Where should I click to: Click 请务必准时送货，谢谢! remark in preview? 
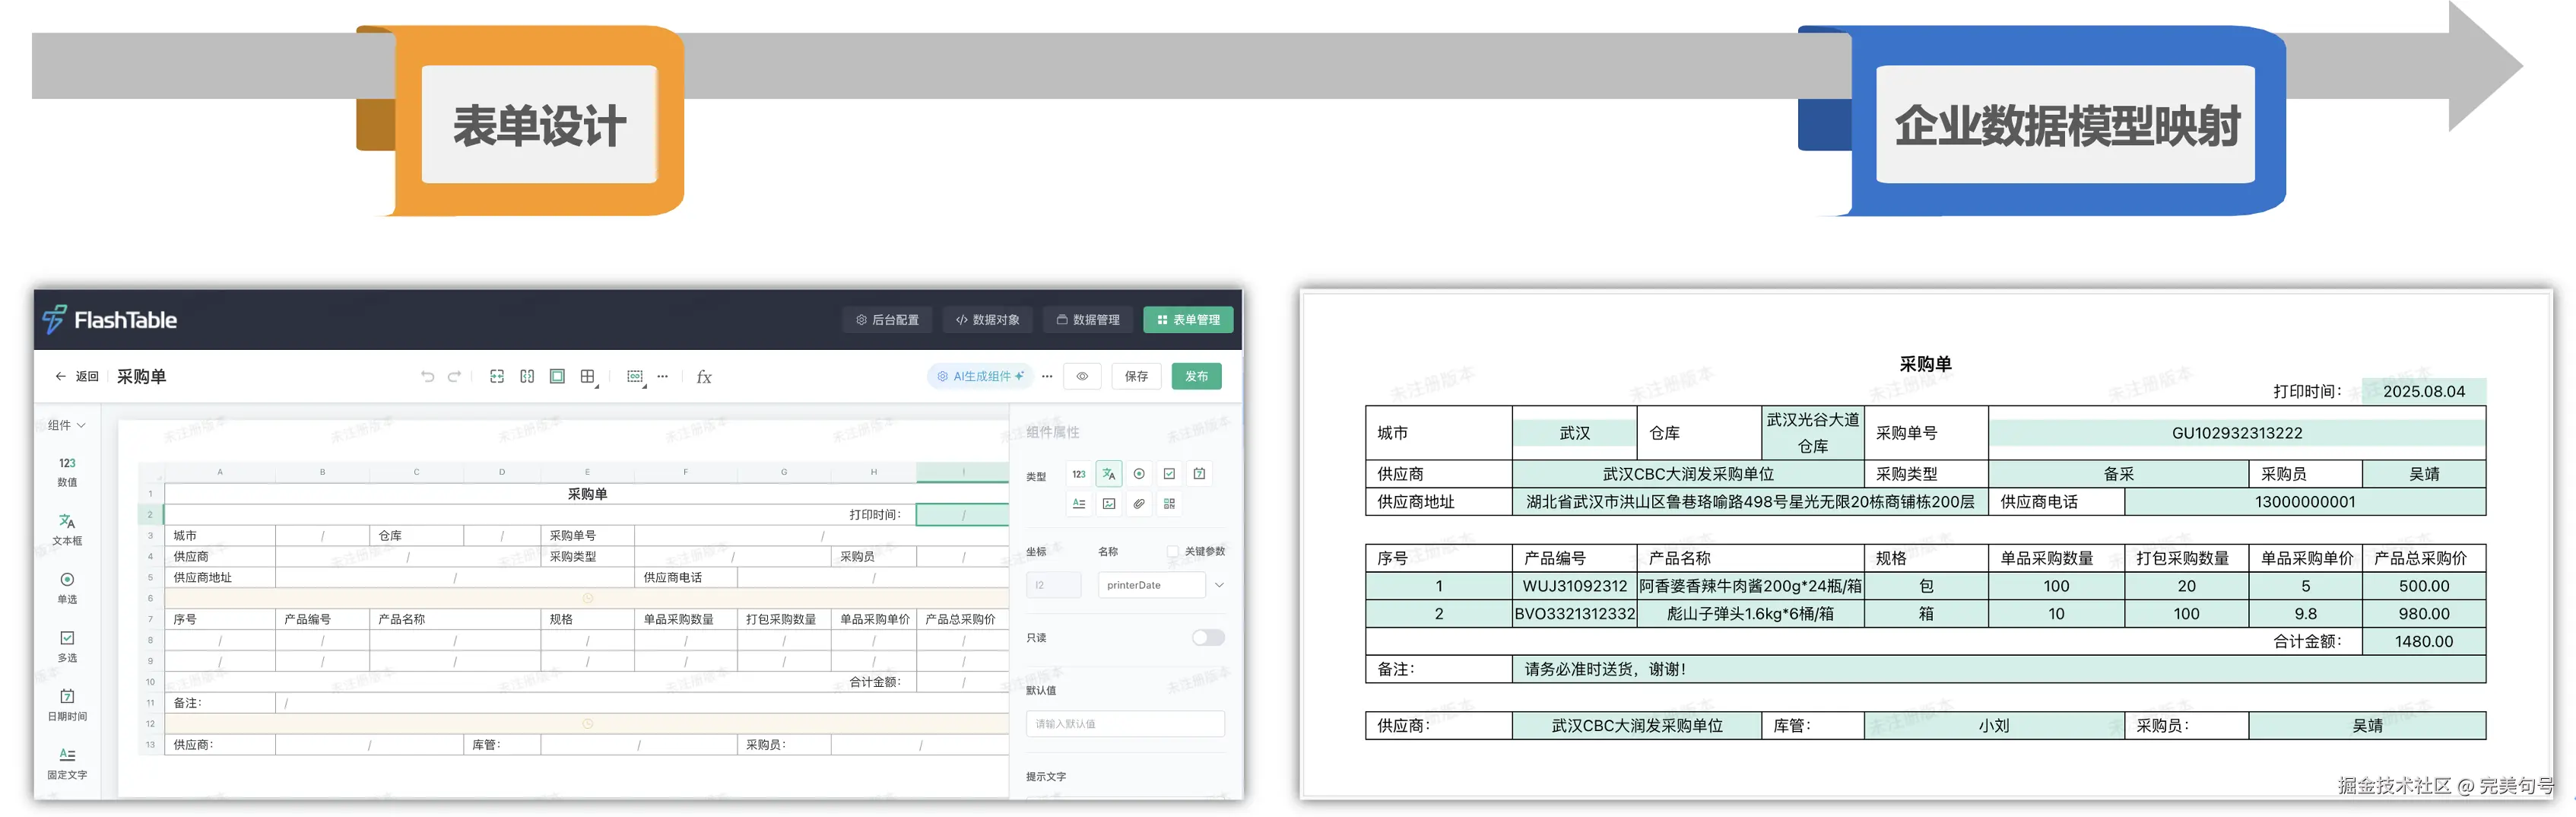1604,670
